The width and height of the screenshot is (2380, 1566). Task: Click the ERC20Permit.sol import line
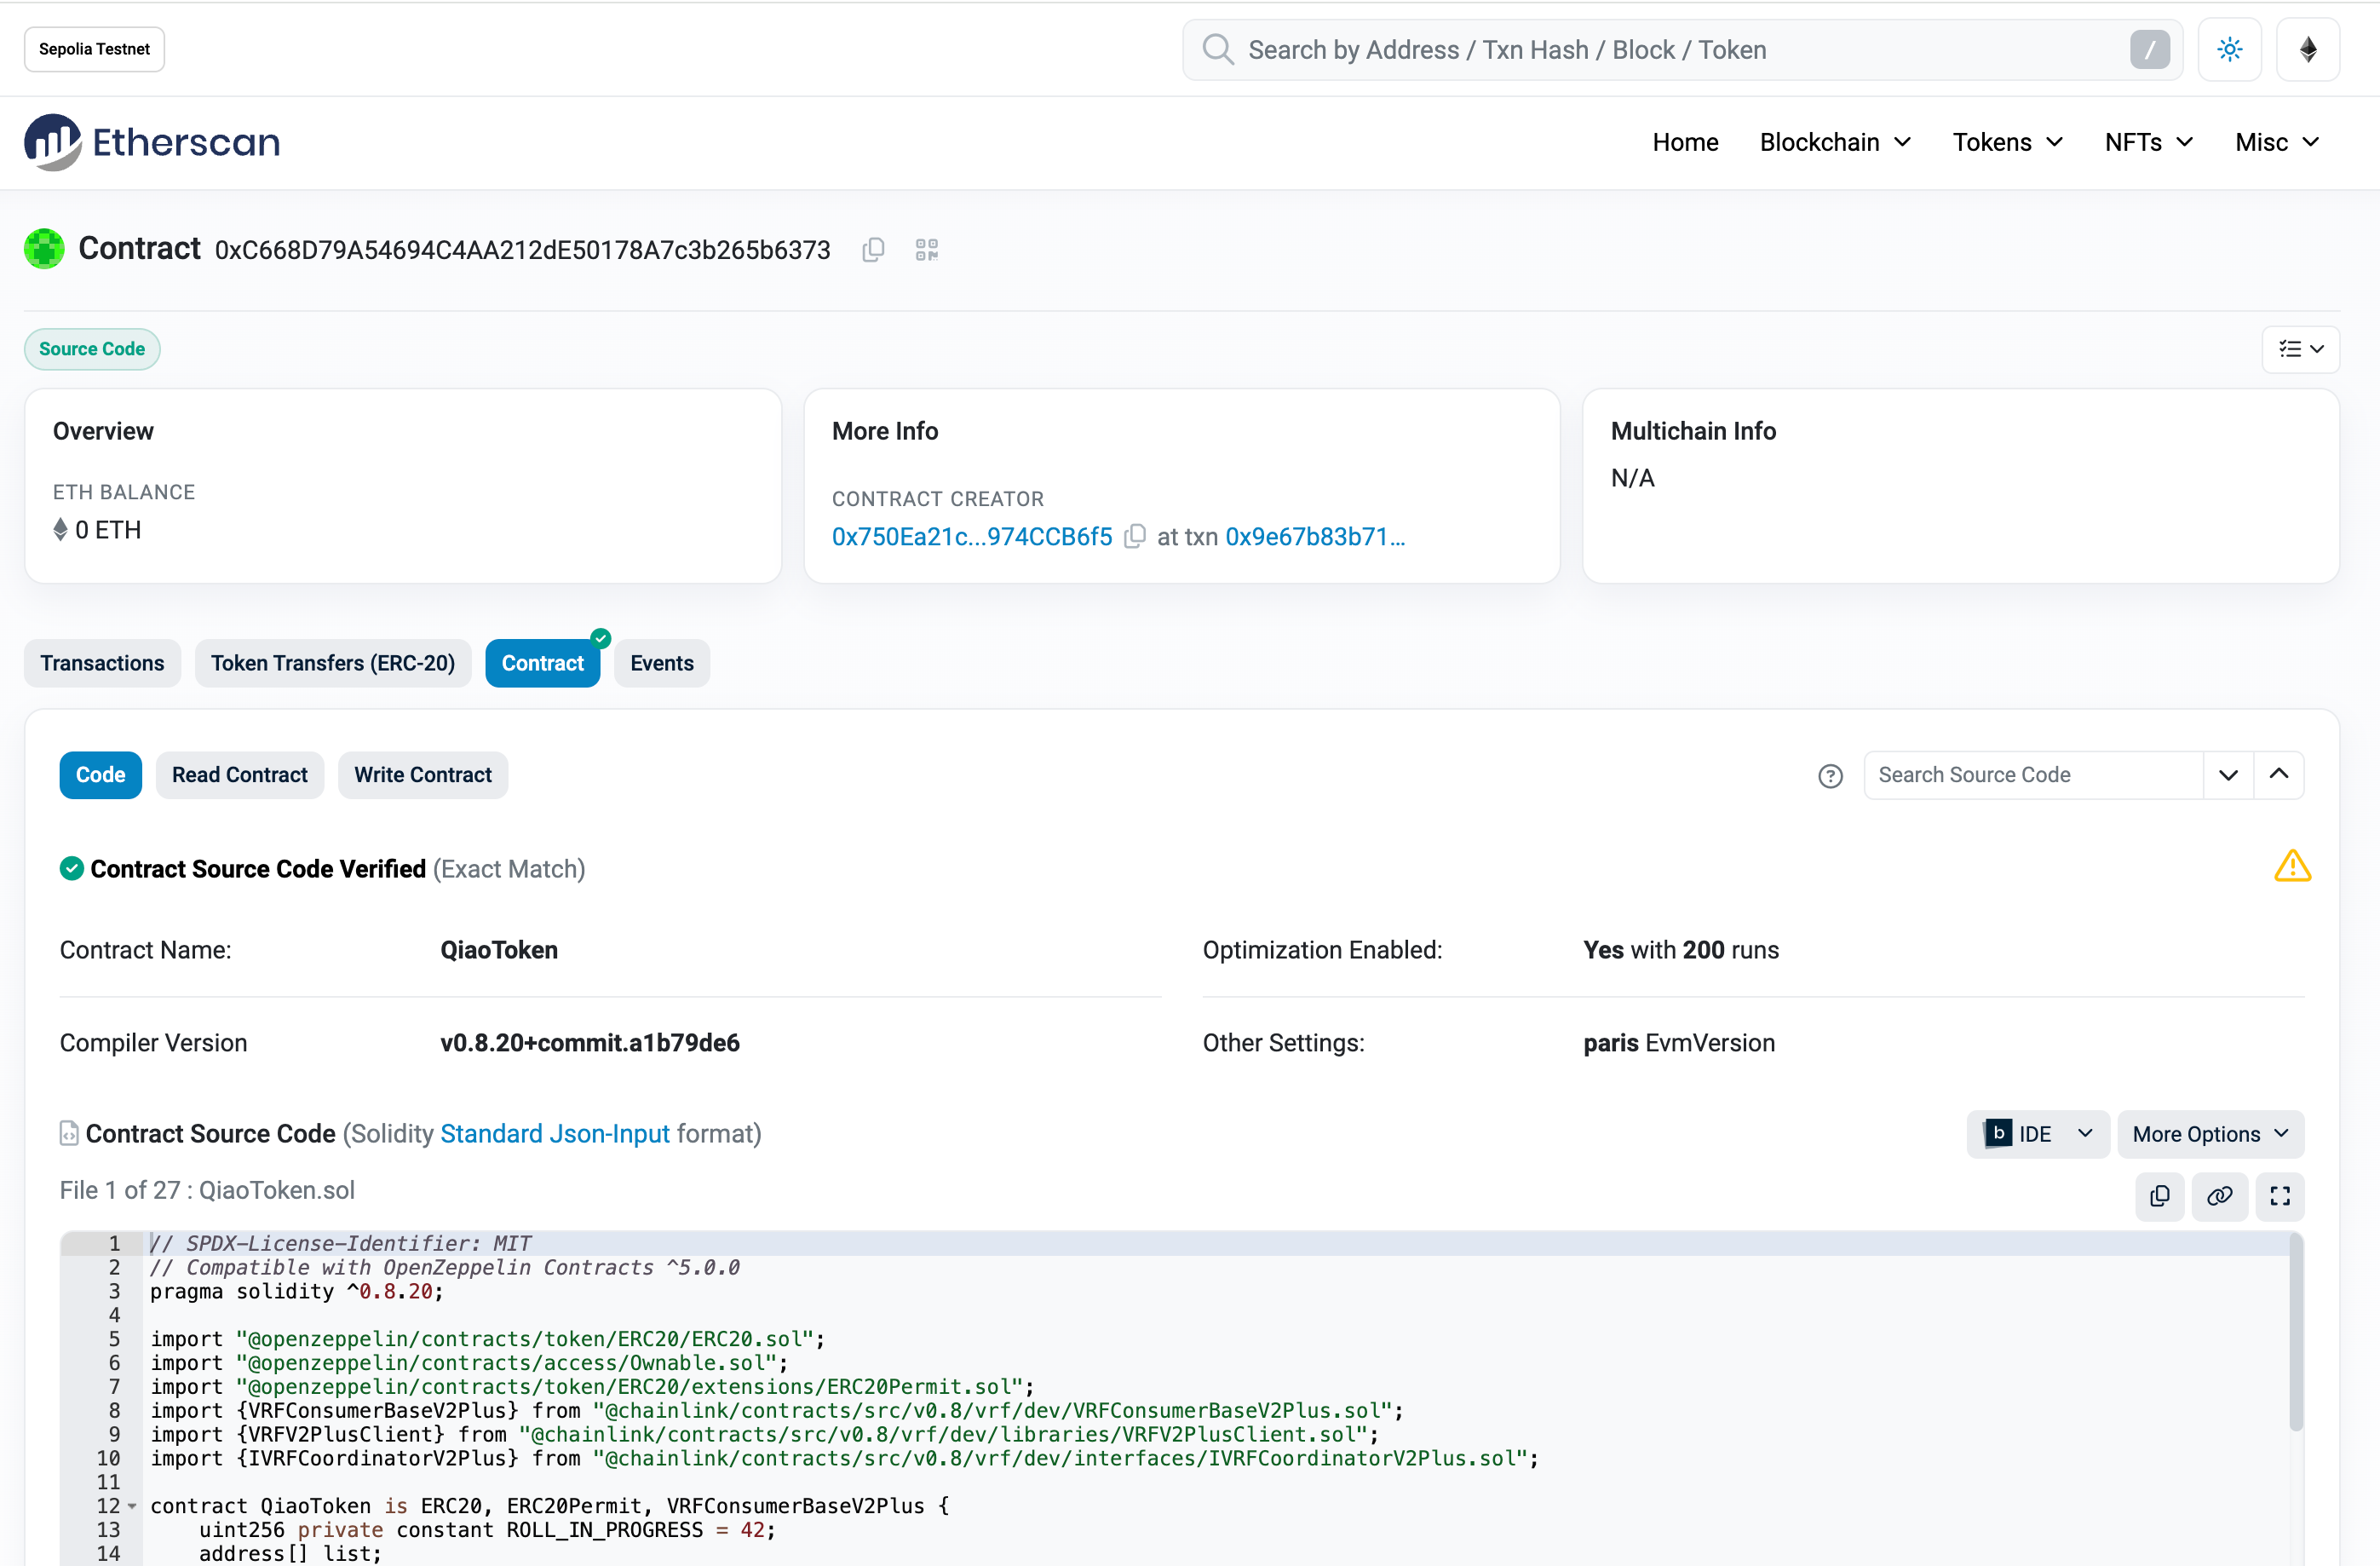click(592, 1387)
